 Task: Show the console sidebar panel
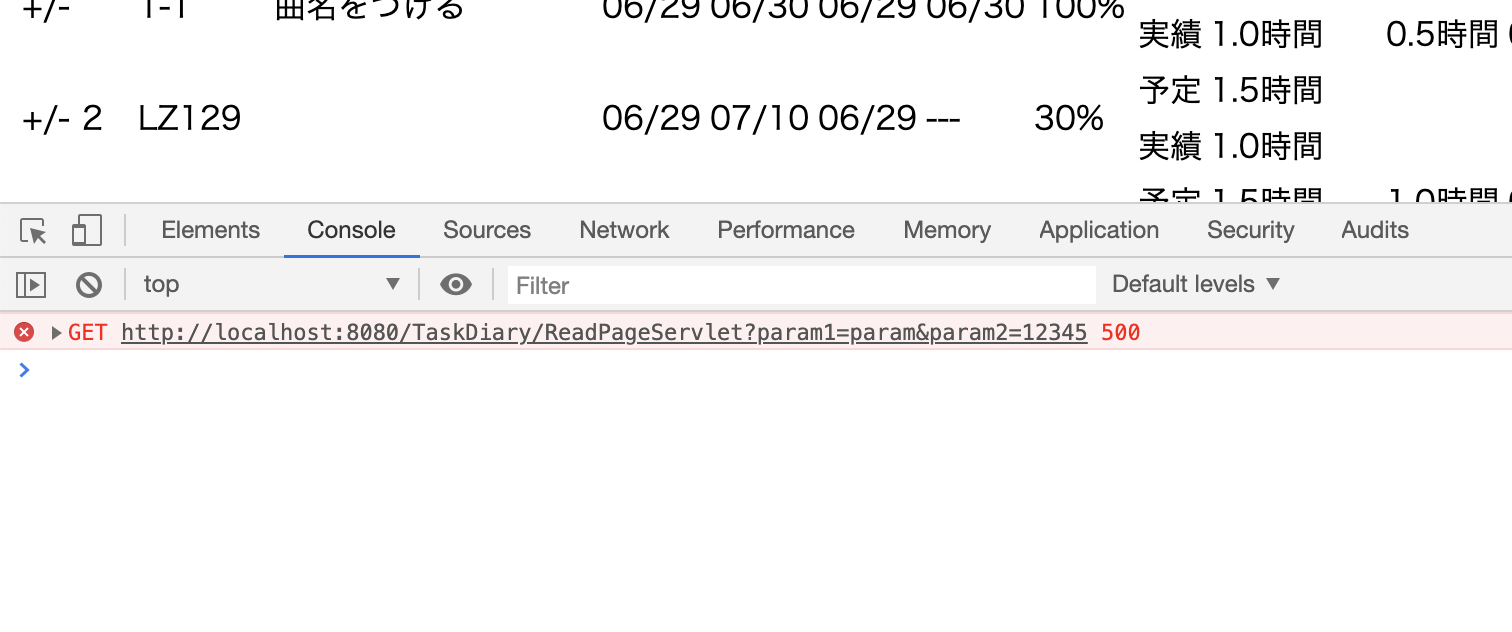(x=31, y=285)
